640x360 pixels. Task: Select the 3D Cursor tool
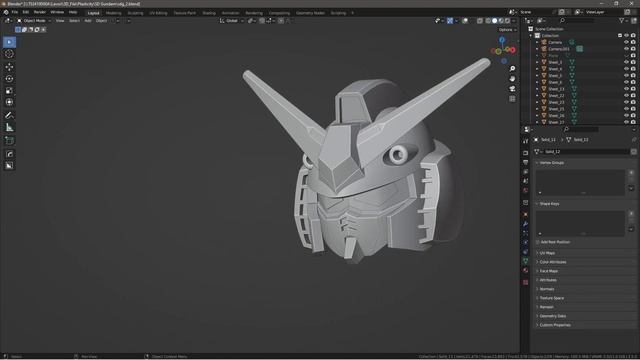point(9,54)
